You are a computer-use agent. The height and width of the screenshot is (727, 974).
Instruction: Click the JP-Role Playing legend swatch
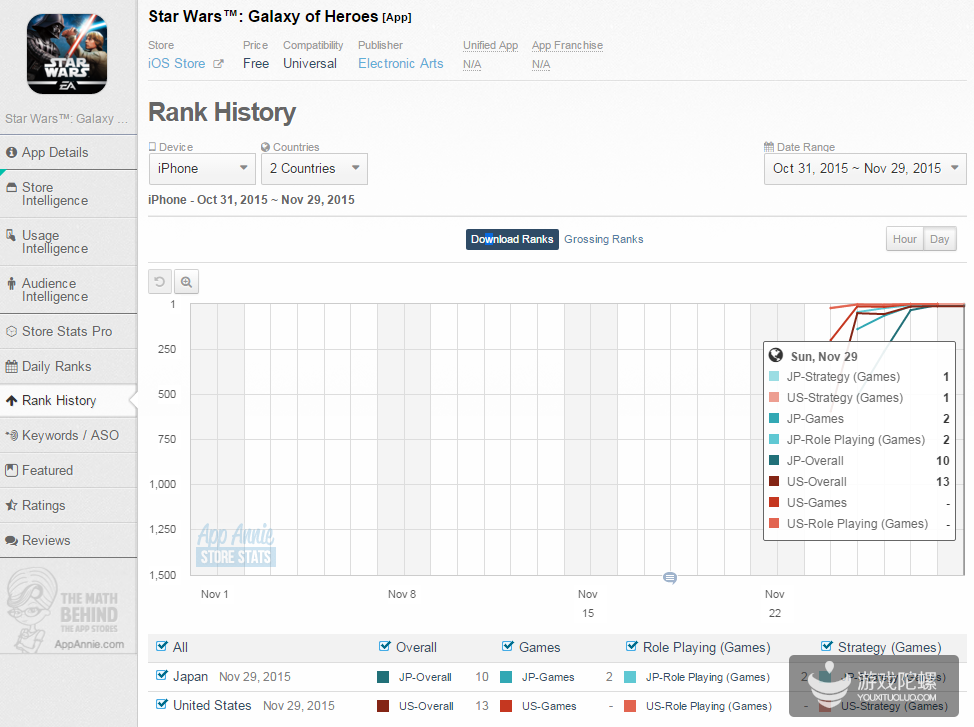click(630, 677)
